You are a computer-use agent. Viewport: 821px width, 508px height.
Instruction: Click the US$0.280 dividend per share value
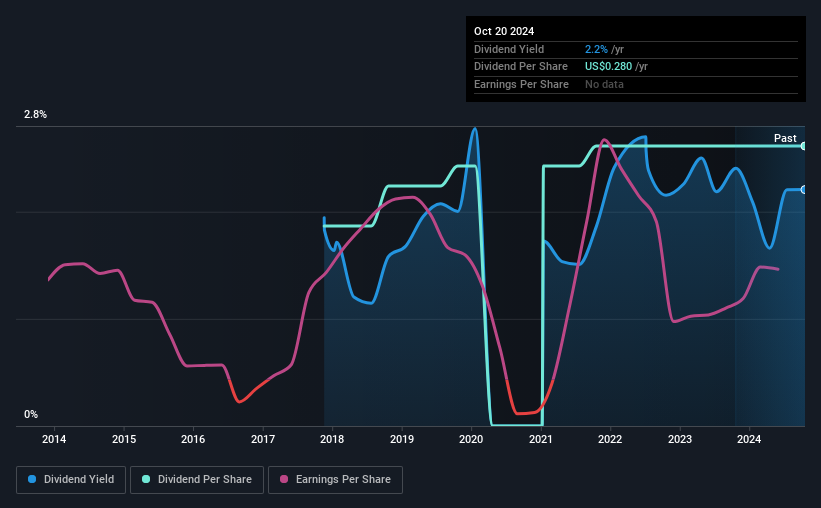[x=608, y=67]
